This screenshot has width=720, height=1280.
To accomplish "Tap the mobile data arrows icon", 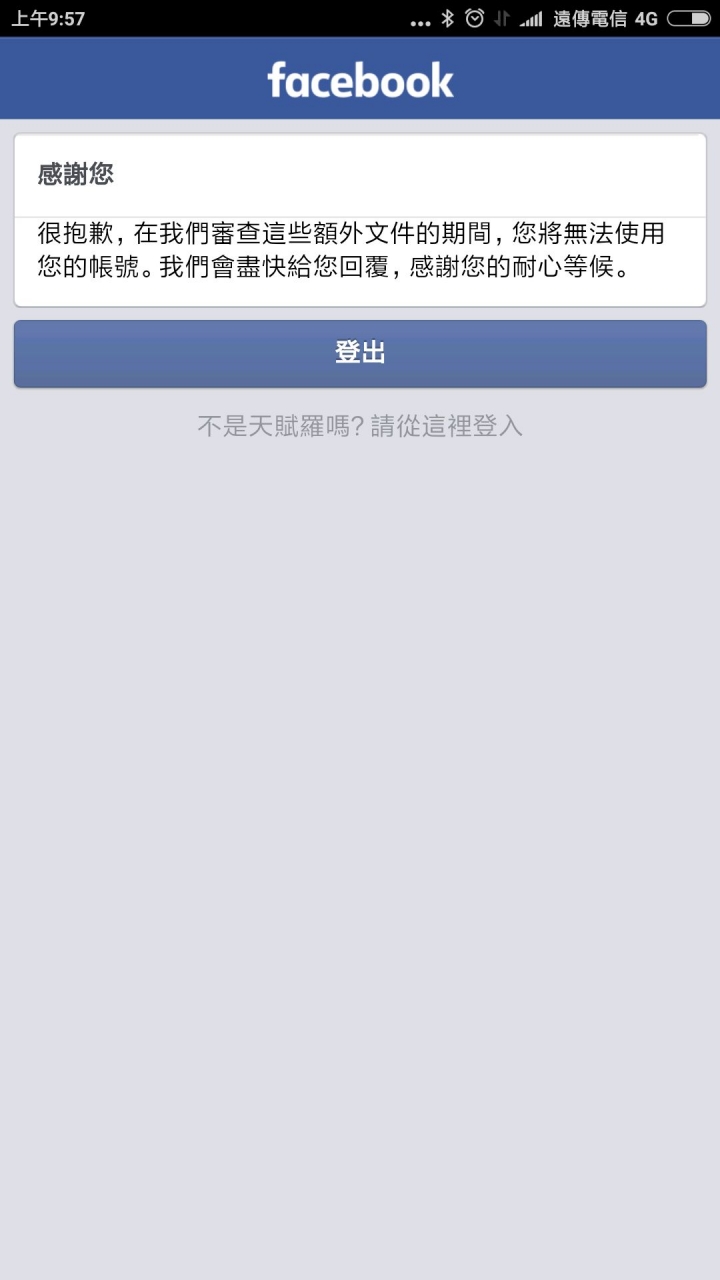I will pos(503,19).
